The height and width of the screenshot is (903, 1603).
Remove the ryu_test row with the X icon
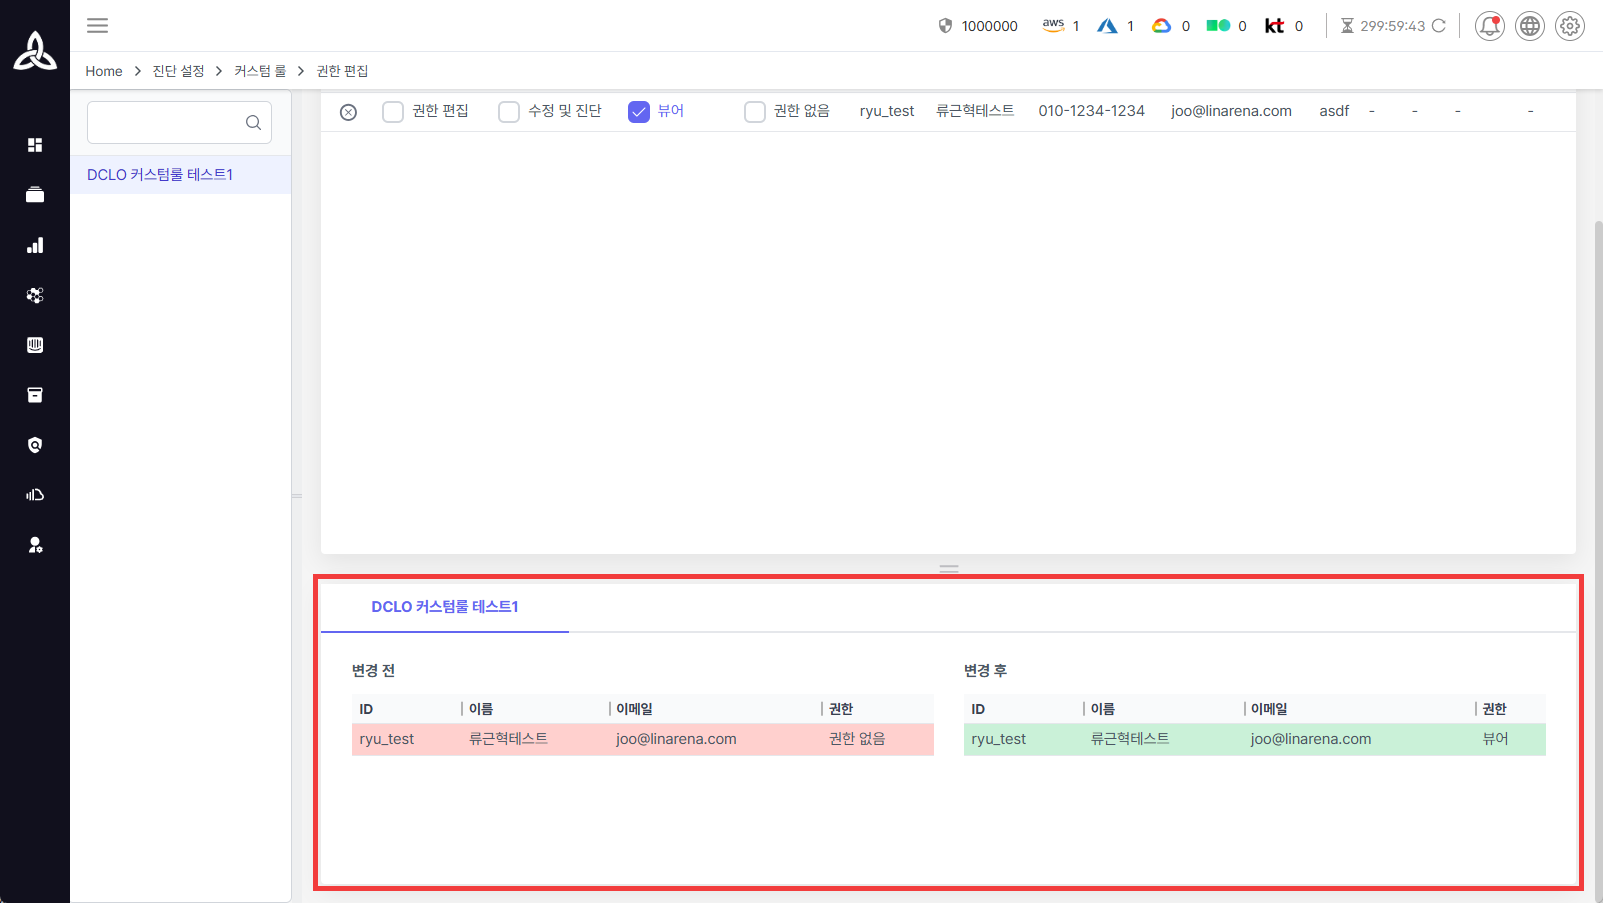(348, 112)
